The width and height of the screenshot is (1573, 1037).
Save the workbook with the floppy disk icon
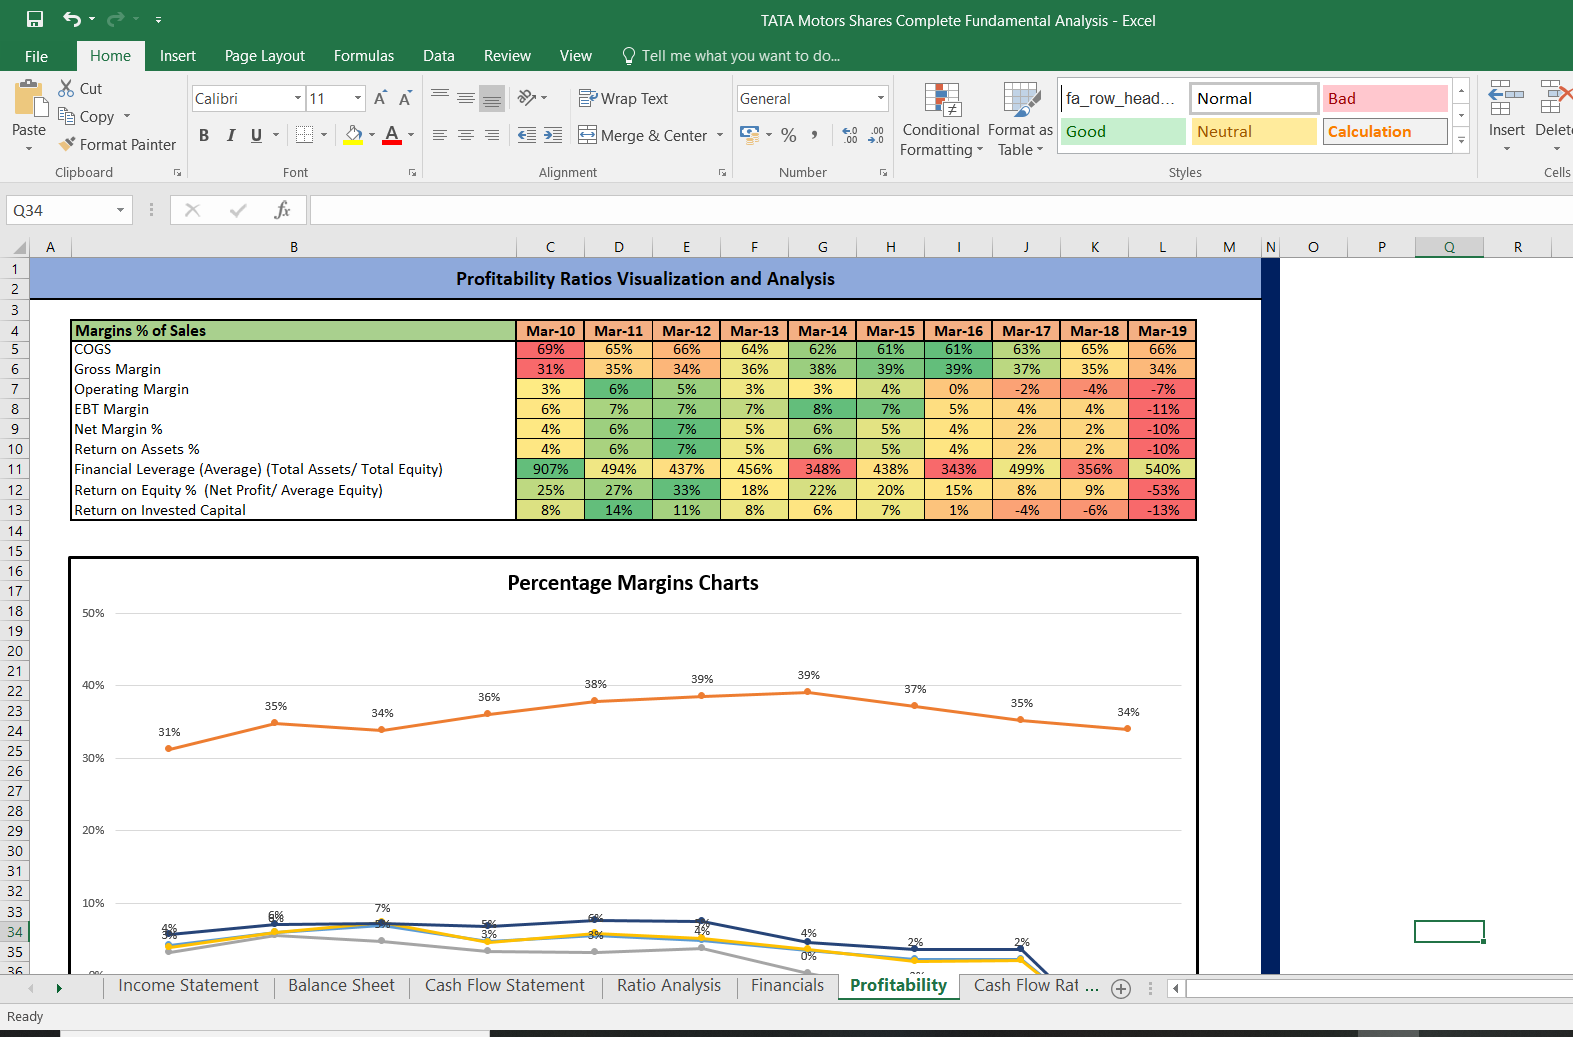point(35,19)
